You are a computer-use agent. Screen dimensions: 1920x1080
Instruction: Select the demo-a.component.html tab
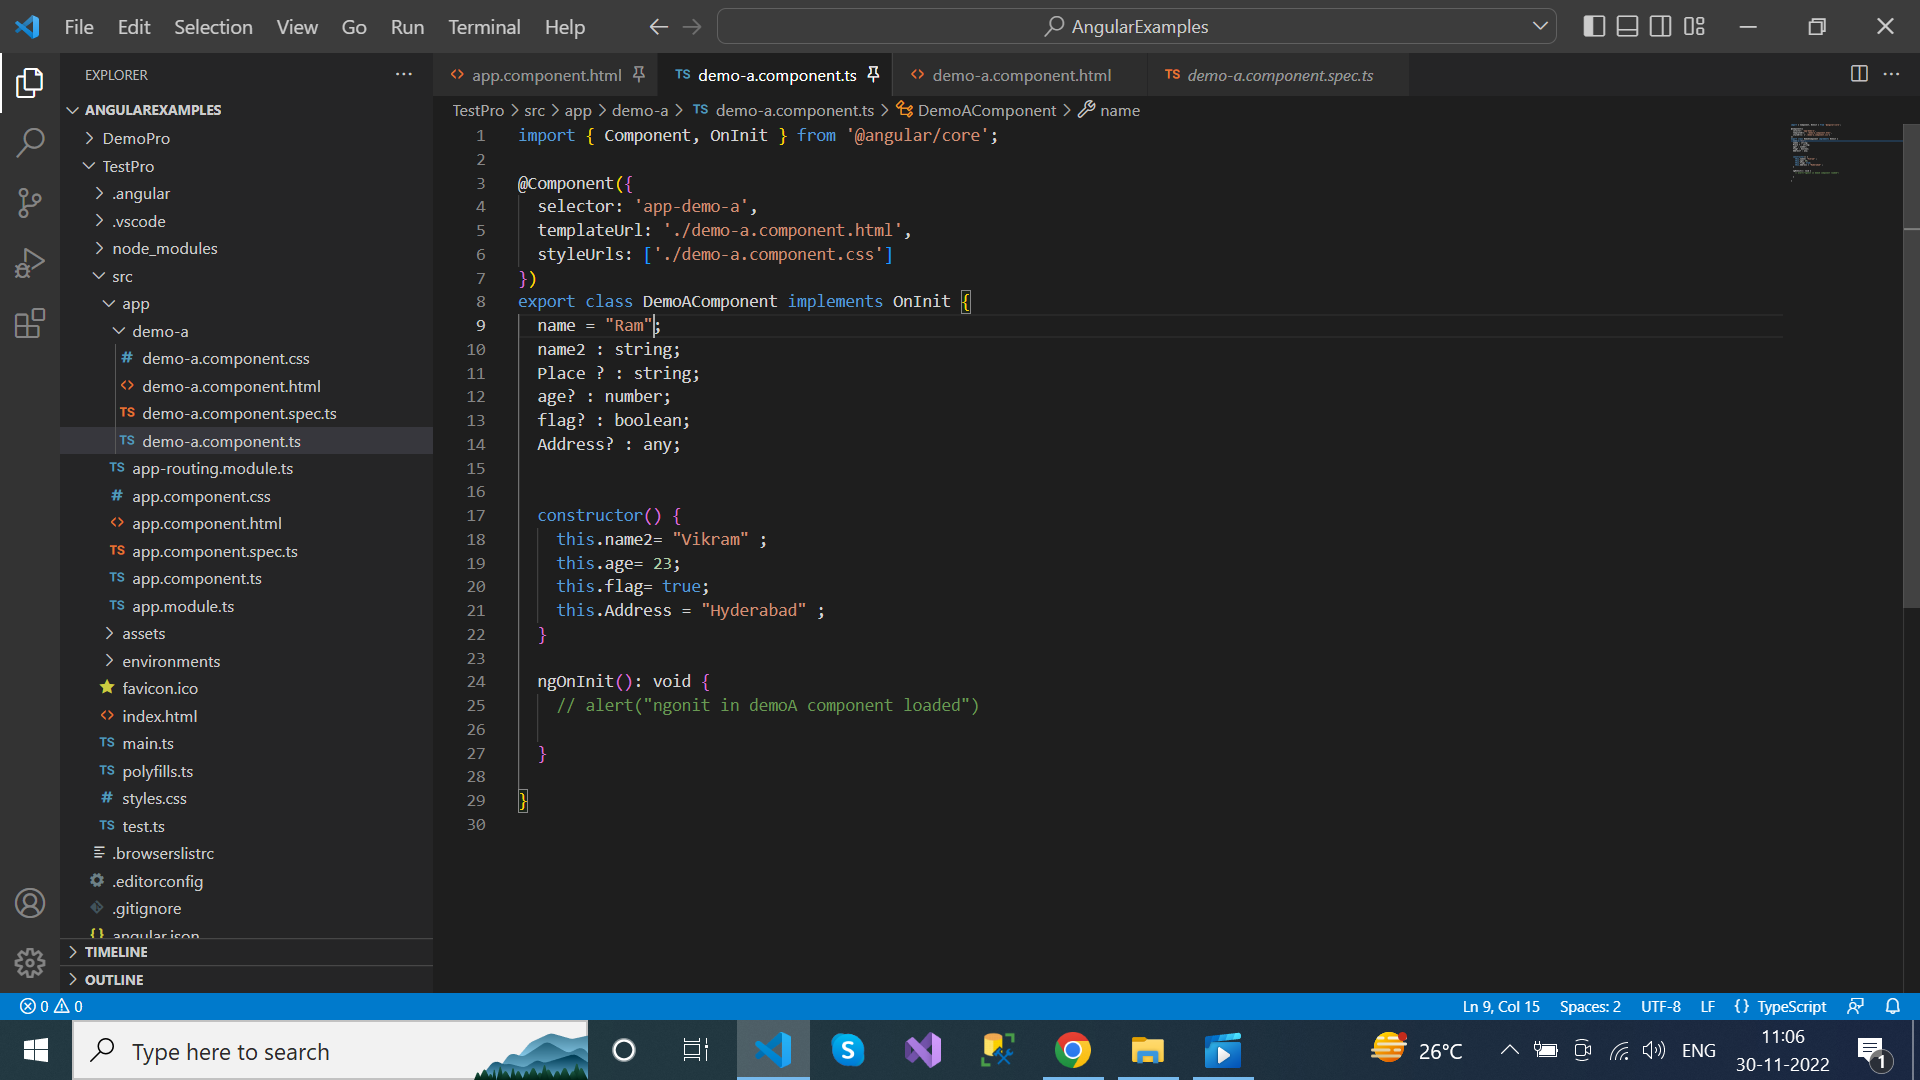[x=1021, y=75]
